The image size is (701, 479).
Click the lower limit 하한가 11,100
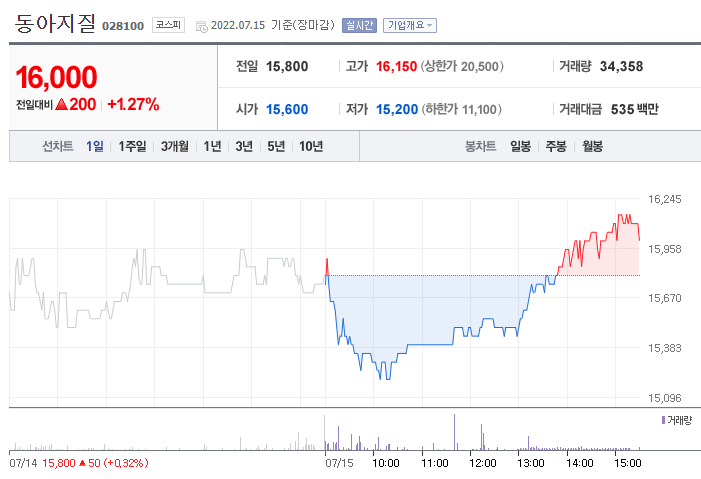coord(461,110)
